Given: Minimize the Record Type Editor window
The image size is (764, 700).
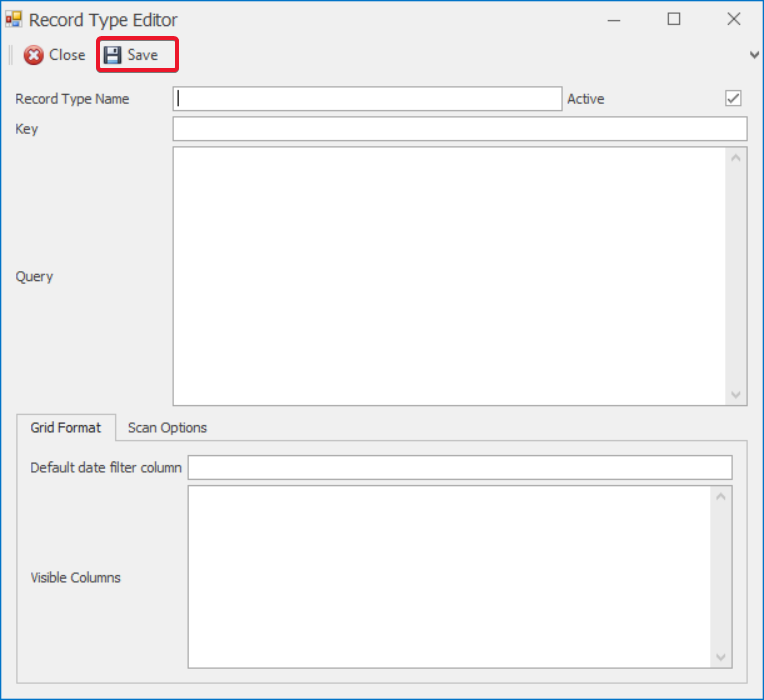Looking at the screenshot, I should (614, 19).
